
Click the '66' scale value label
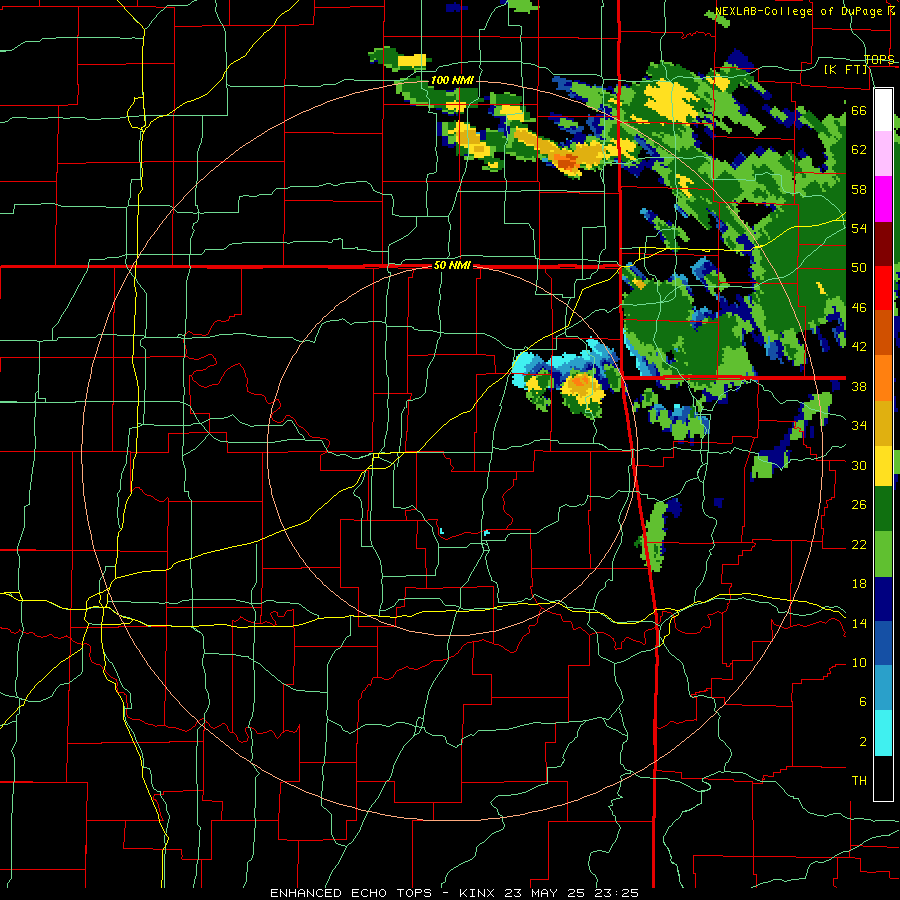coord(859,110)
